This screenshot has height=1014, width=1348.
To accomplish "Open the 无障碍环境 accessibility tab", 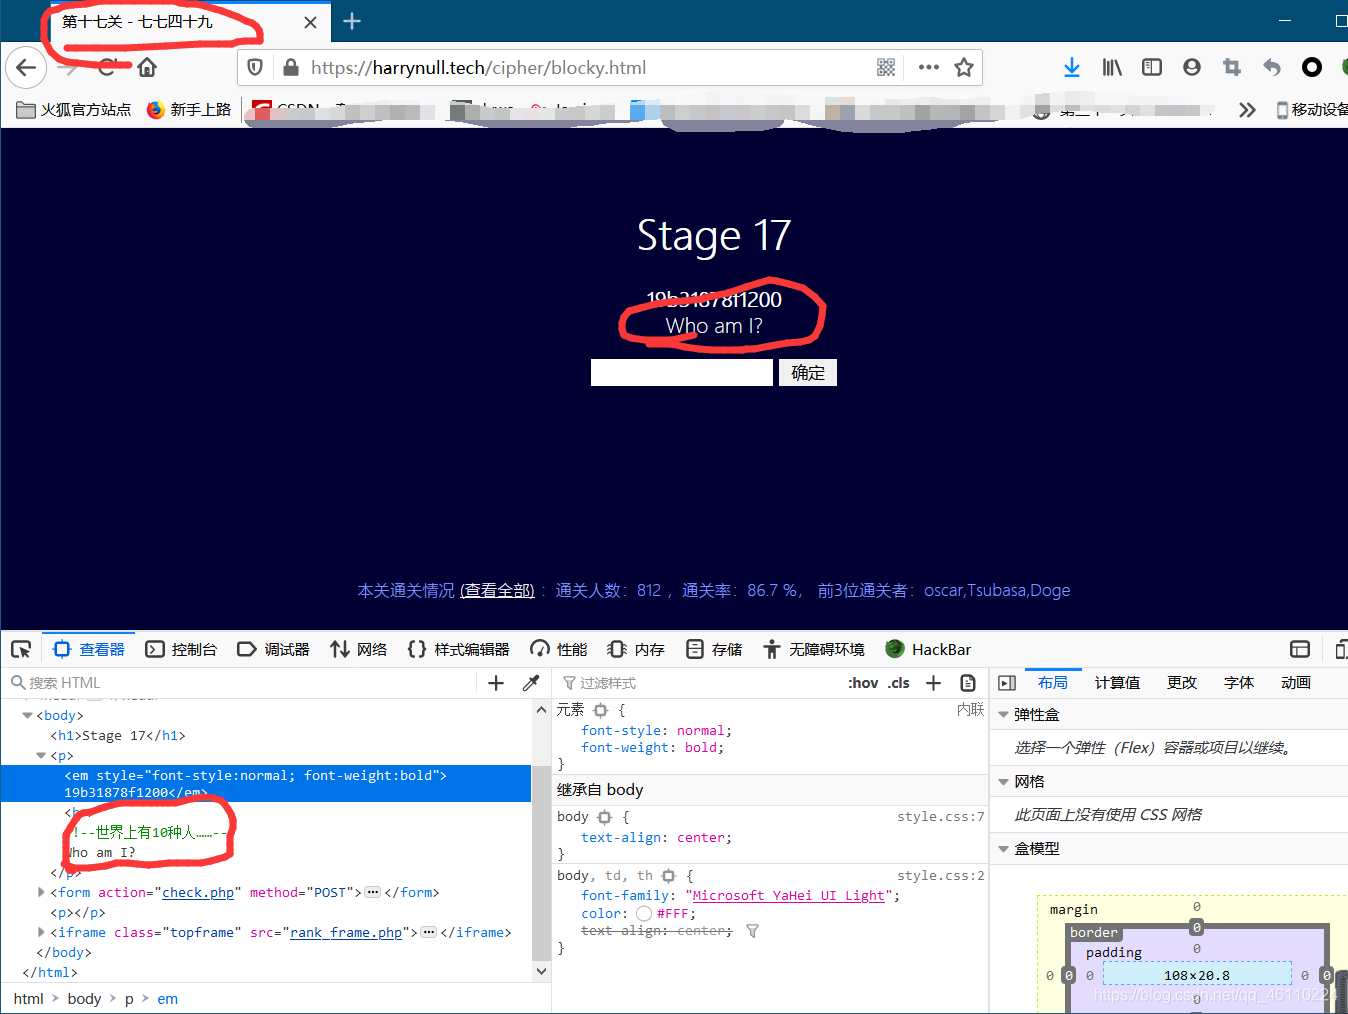I will tap(814, 649).
